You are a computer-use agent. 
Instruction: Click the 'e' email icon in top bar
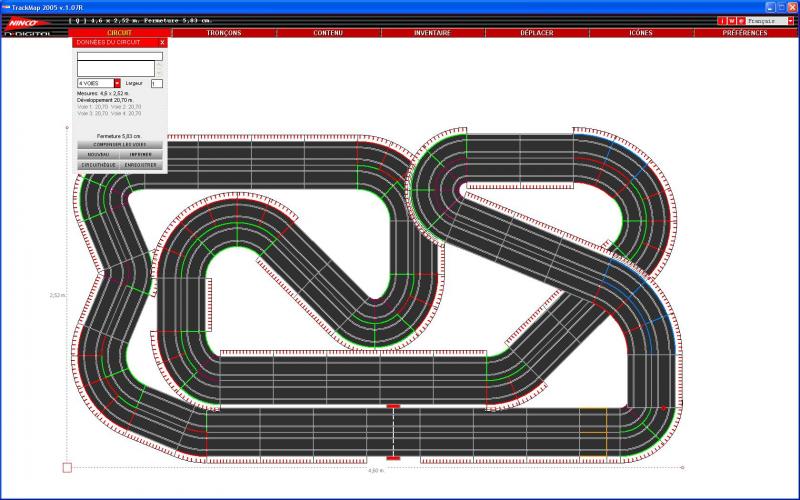[x=740, y=20]
